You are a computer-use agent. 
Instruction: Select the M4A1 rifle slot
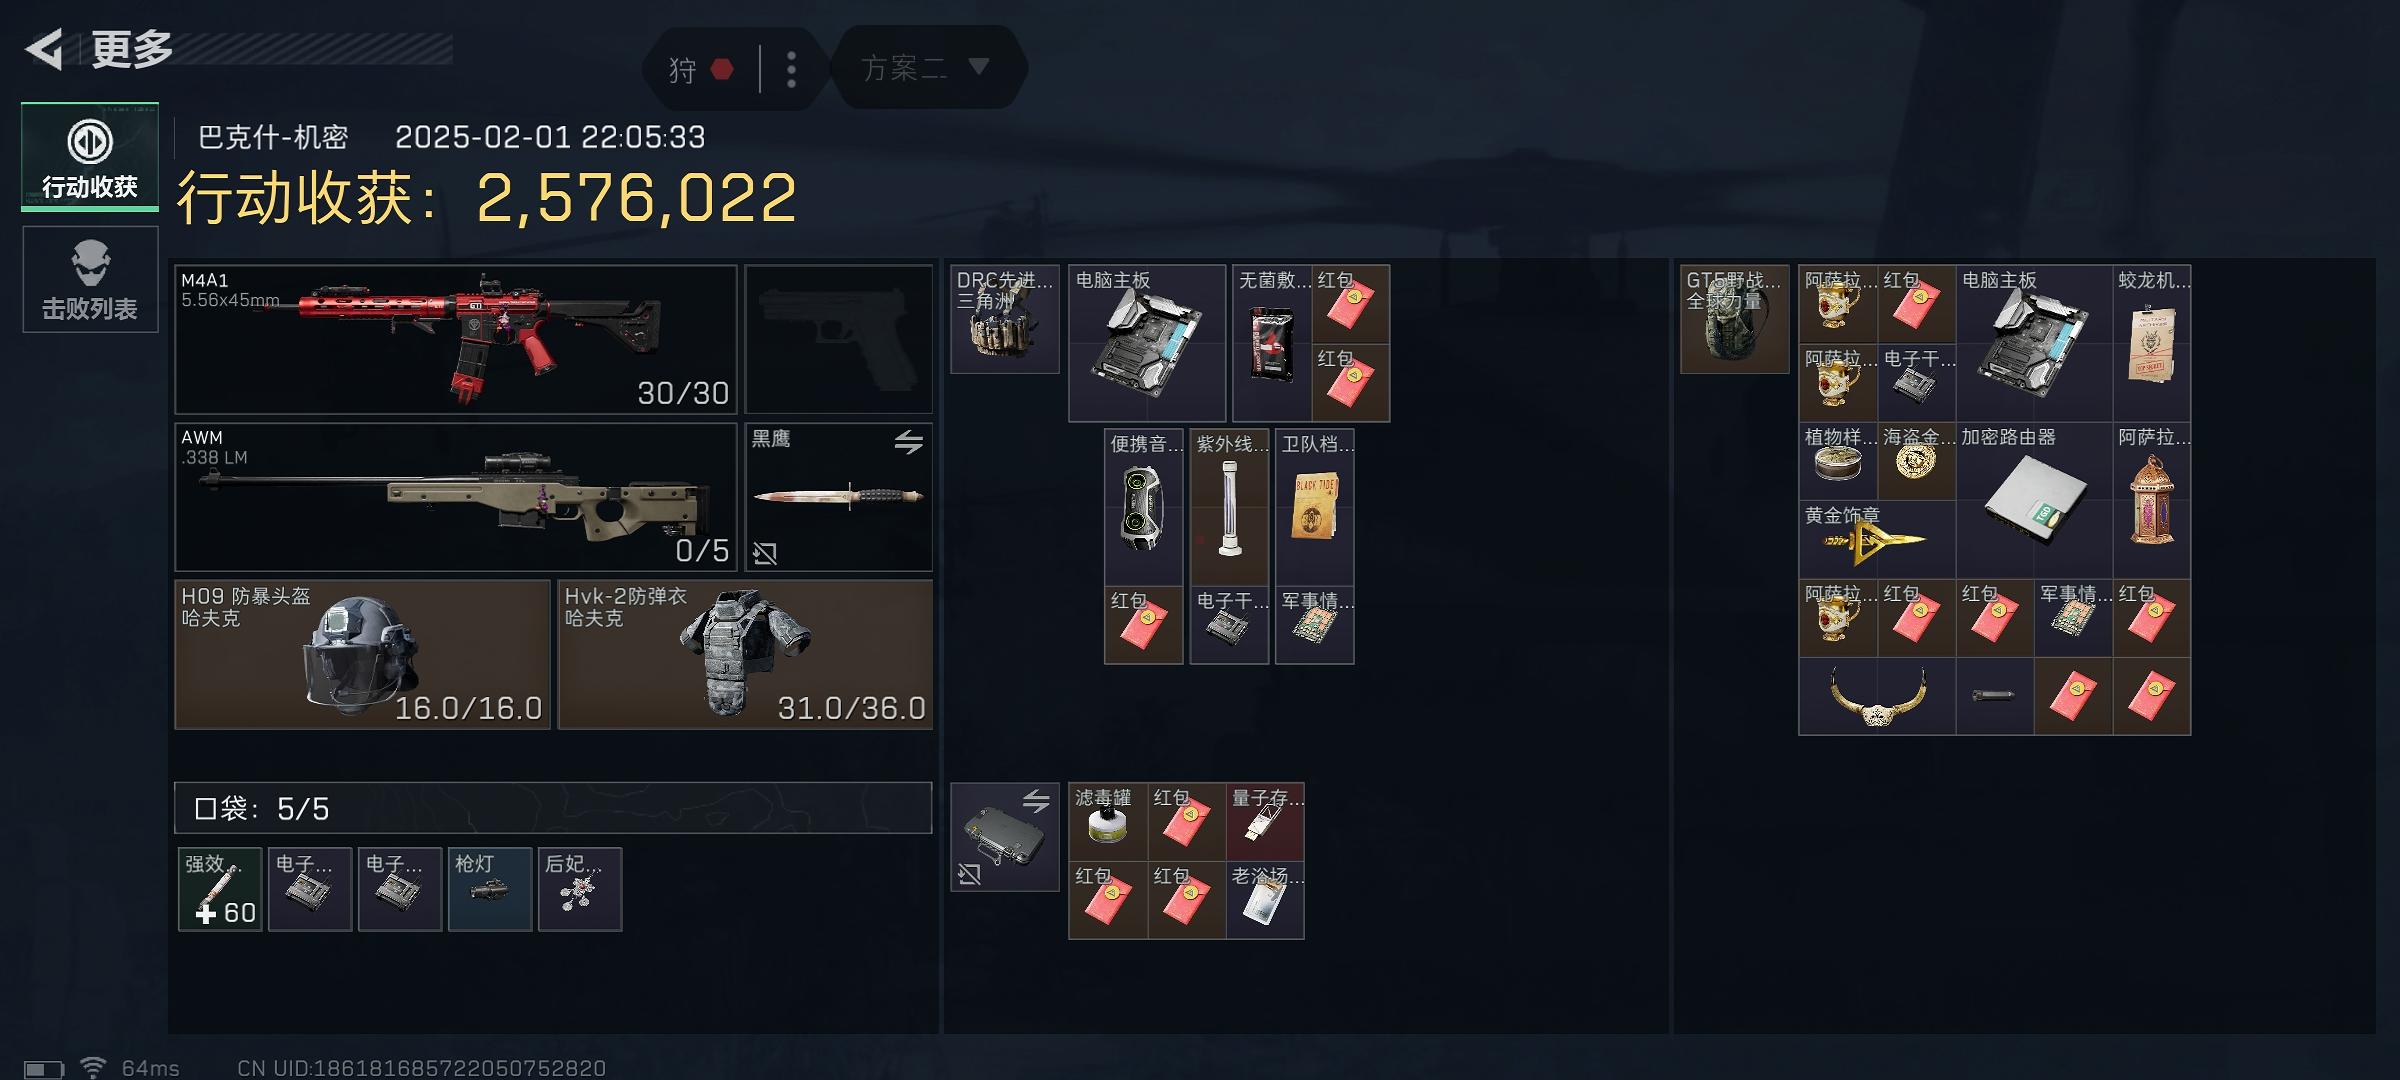pos(456,339)
